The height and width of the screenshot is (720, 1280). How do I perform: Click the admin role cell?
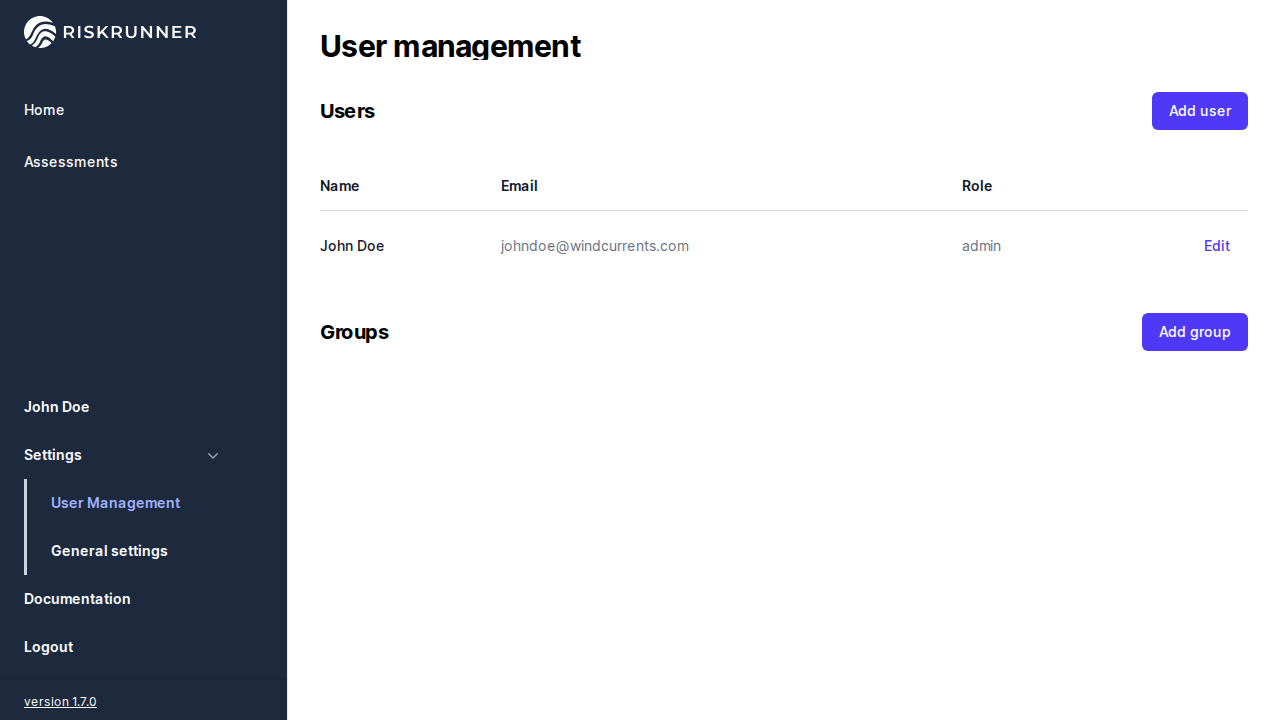981,246
